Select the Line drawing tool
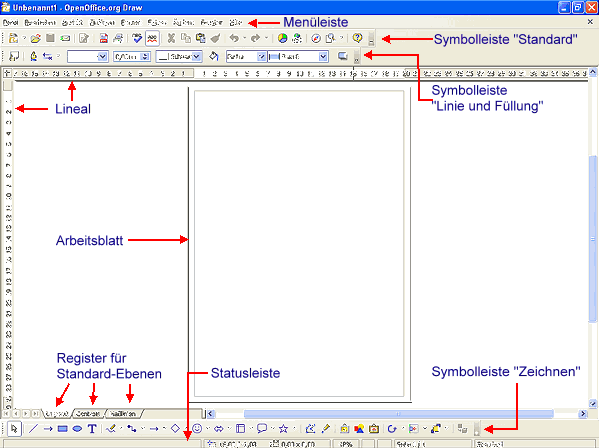 coord(33,429)
